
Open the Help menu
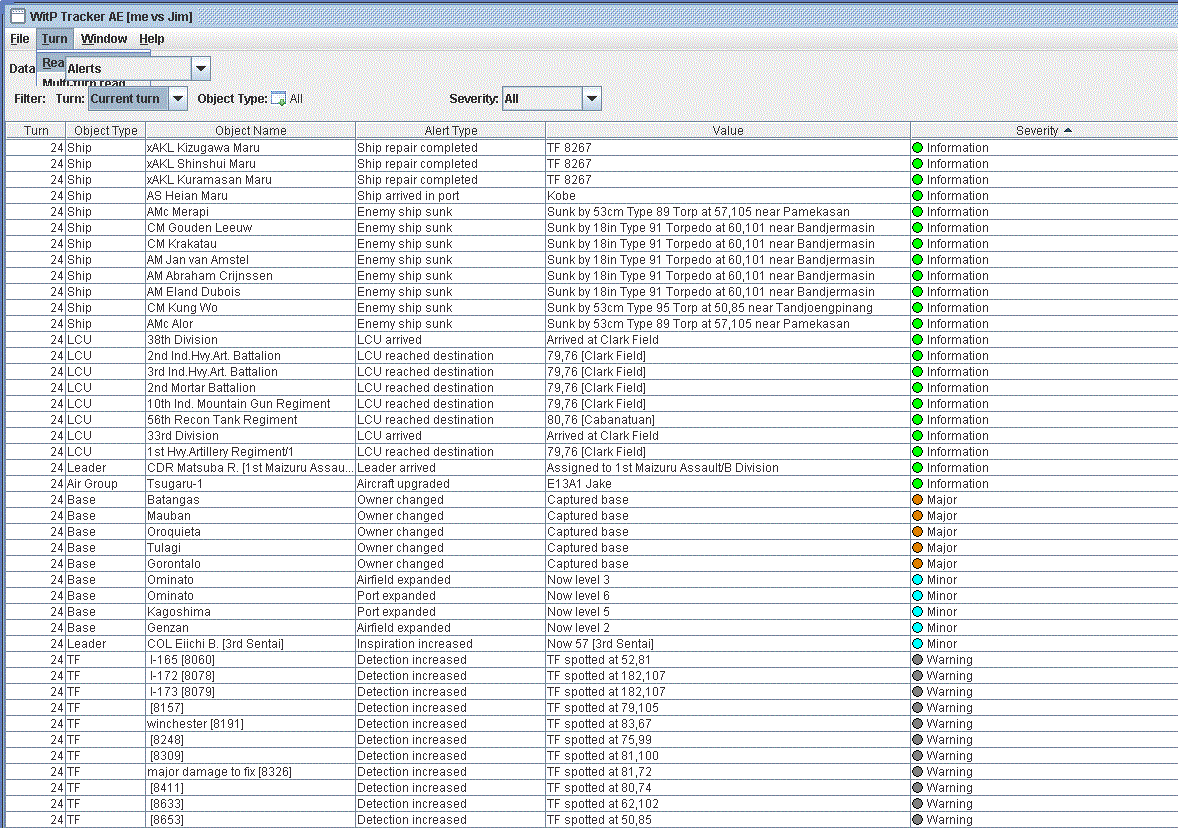click(x=152, y=39)
